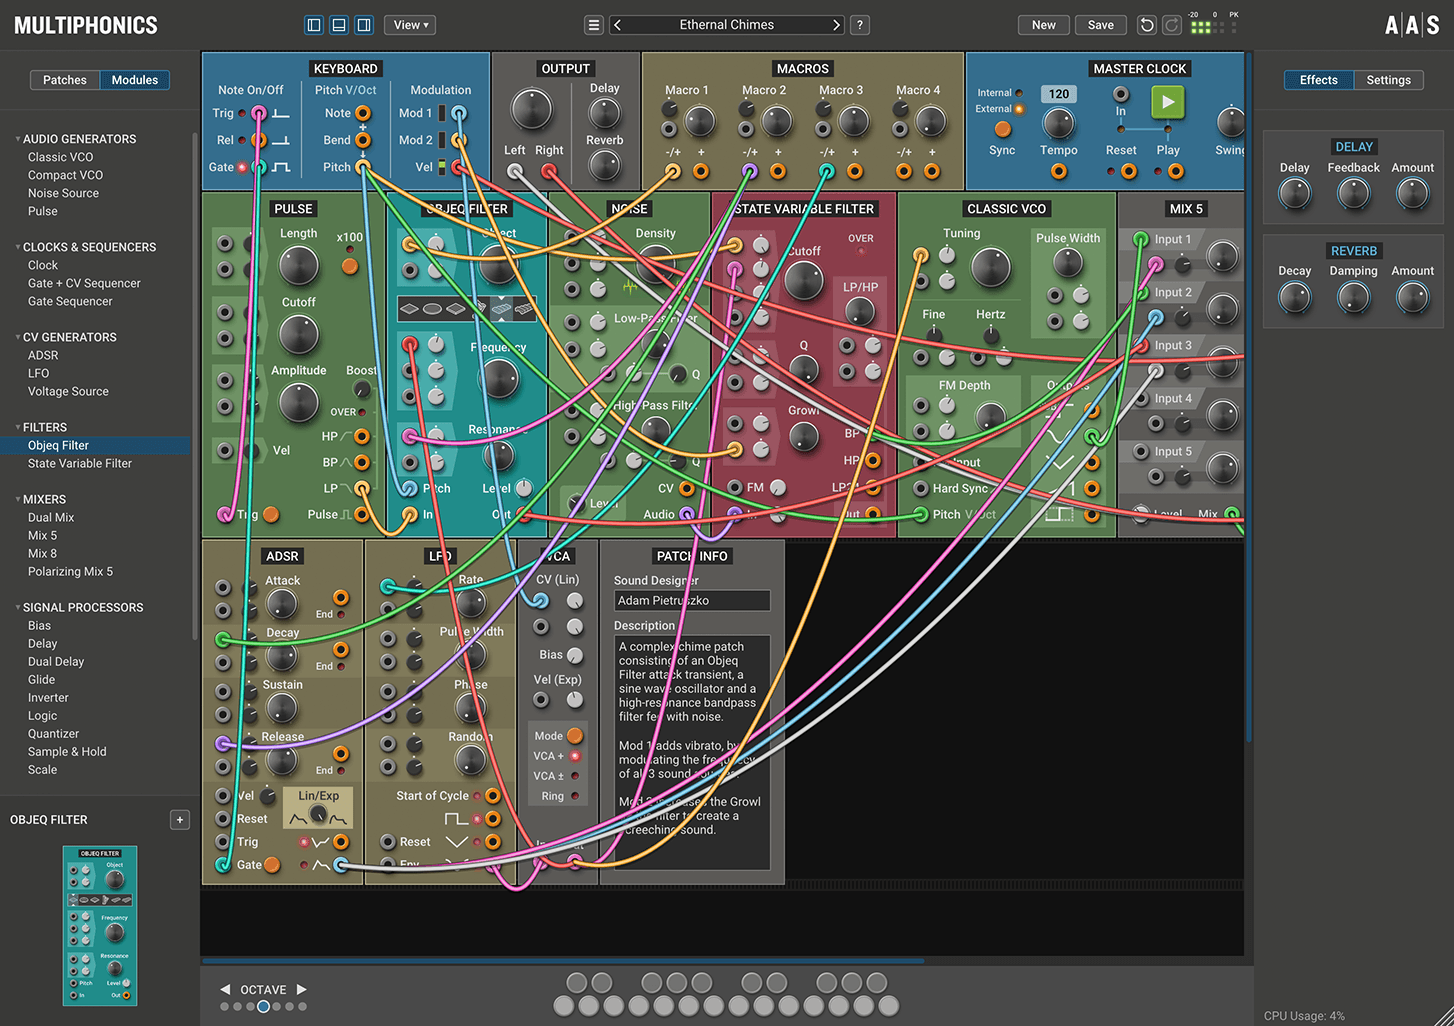Switch to the right panel layout view
Screen dimensions: 1454x1026
click(363, 24)
